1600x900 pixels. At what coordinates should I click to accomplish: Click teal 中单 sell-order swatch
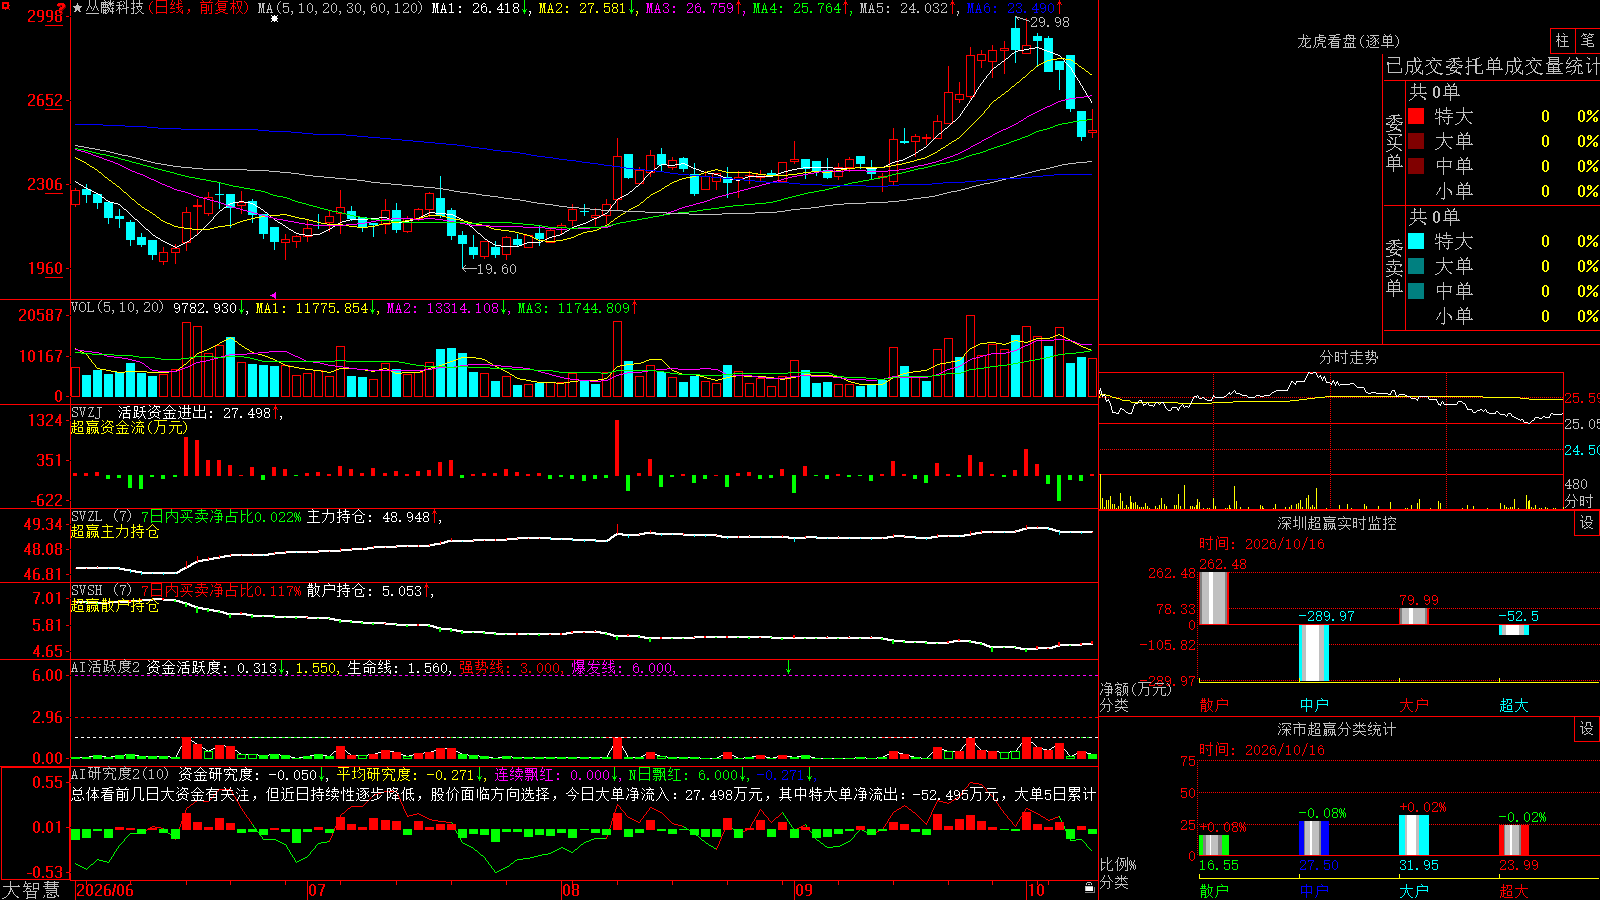pyautogui.click(x=1416, y=291)
